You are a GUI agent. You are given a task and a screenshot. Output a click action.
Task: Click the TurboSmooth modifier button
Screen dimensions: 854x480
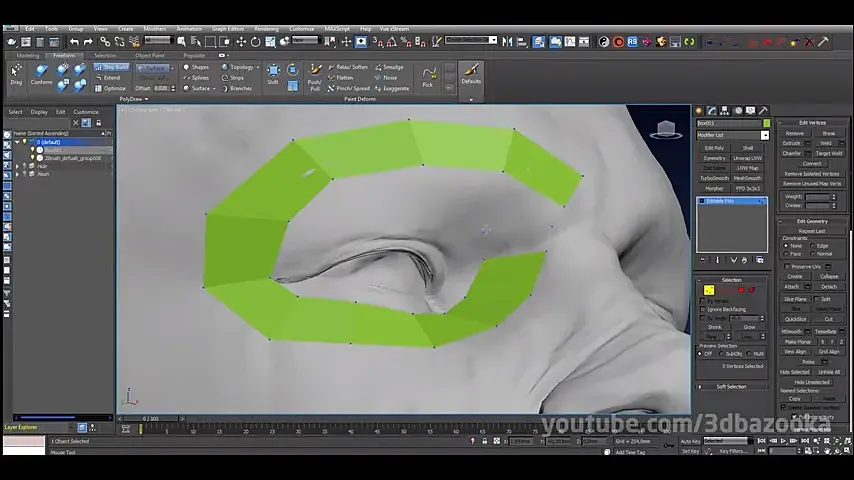[714, 178]
